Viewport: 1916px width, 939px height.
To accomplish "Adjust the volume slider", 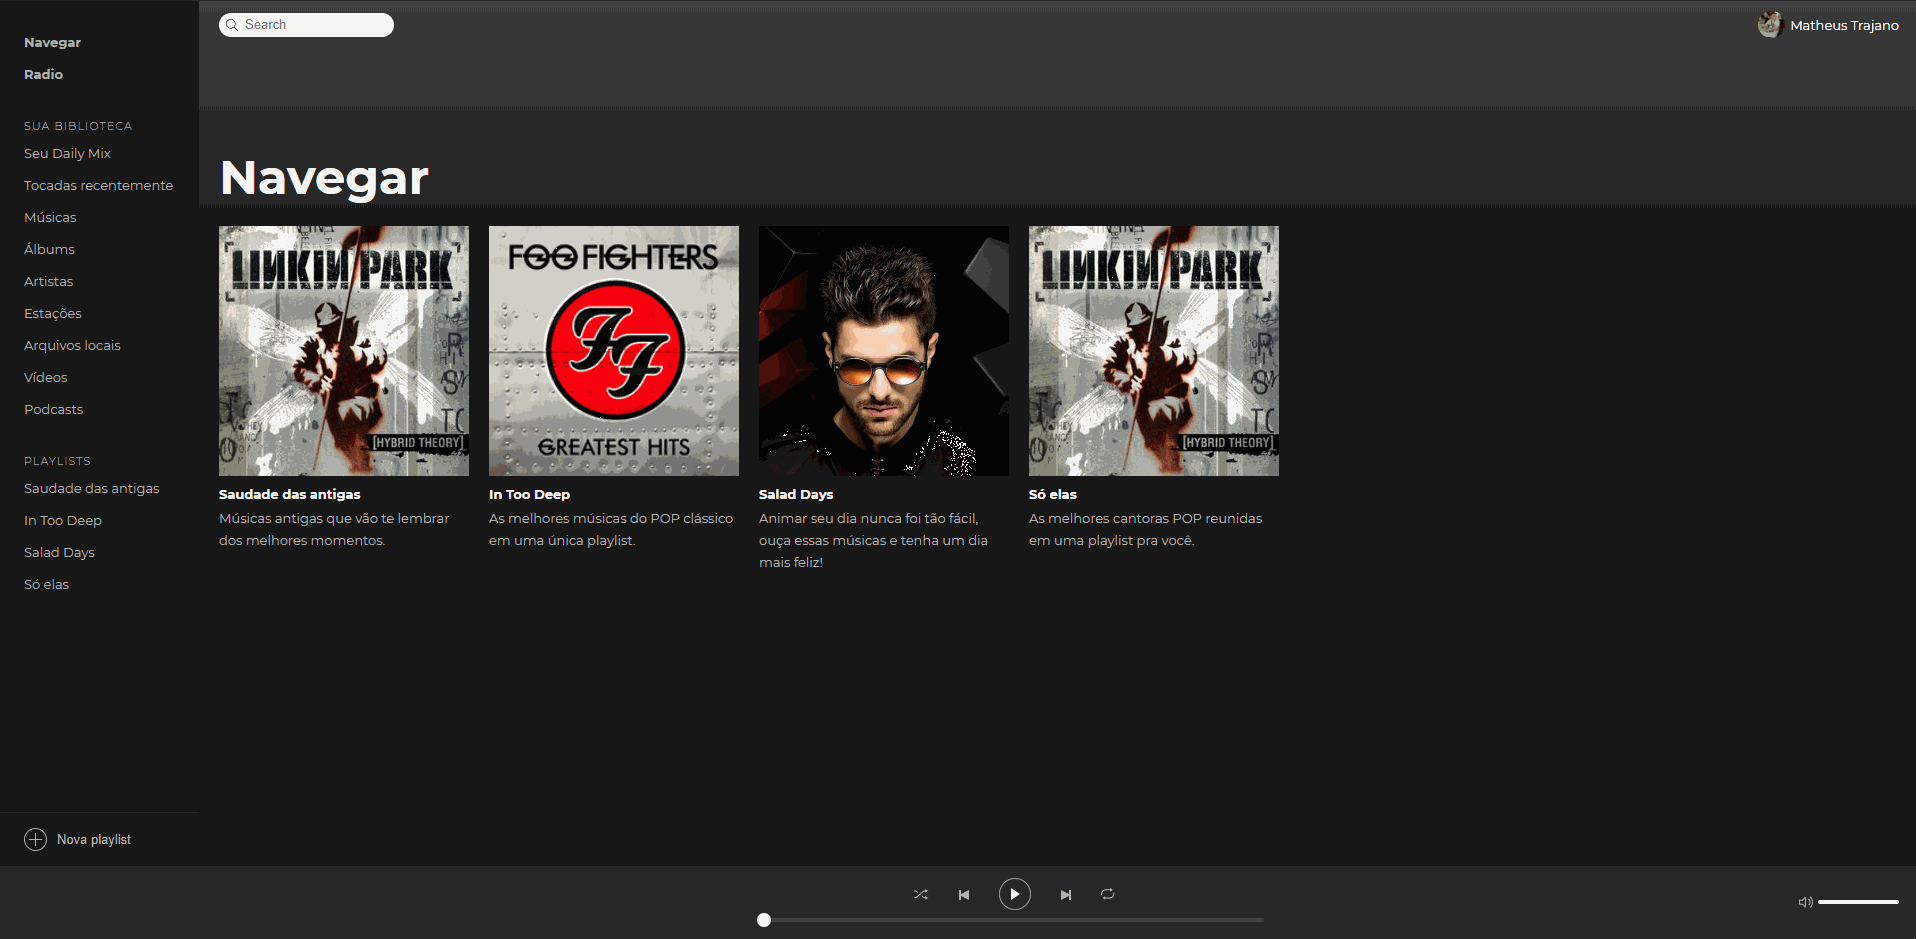I will pos(1858,902).
